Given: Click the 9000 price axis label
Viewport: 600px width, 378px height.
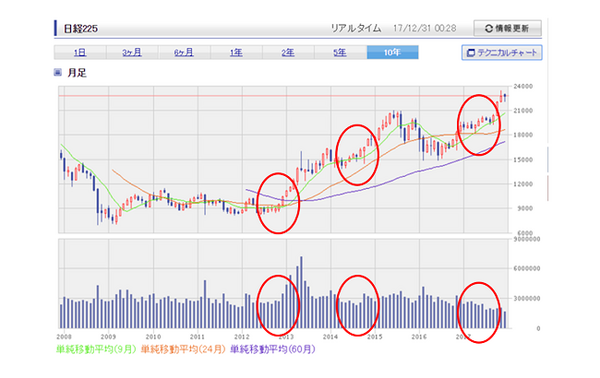Looking at the screenshot, I should pos(526,209).
